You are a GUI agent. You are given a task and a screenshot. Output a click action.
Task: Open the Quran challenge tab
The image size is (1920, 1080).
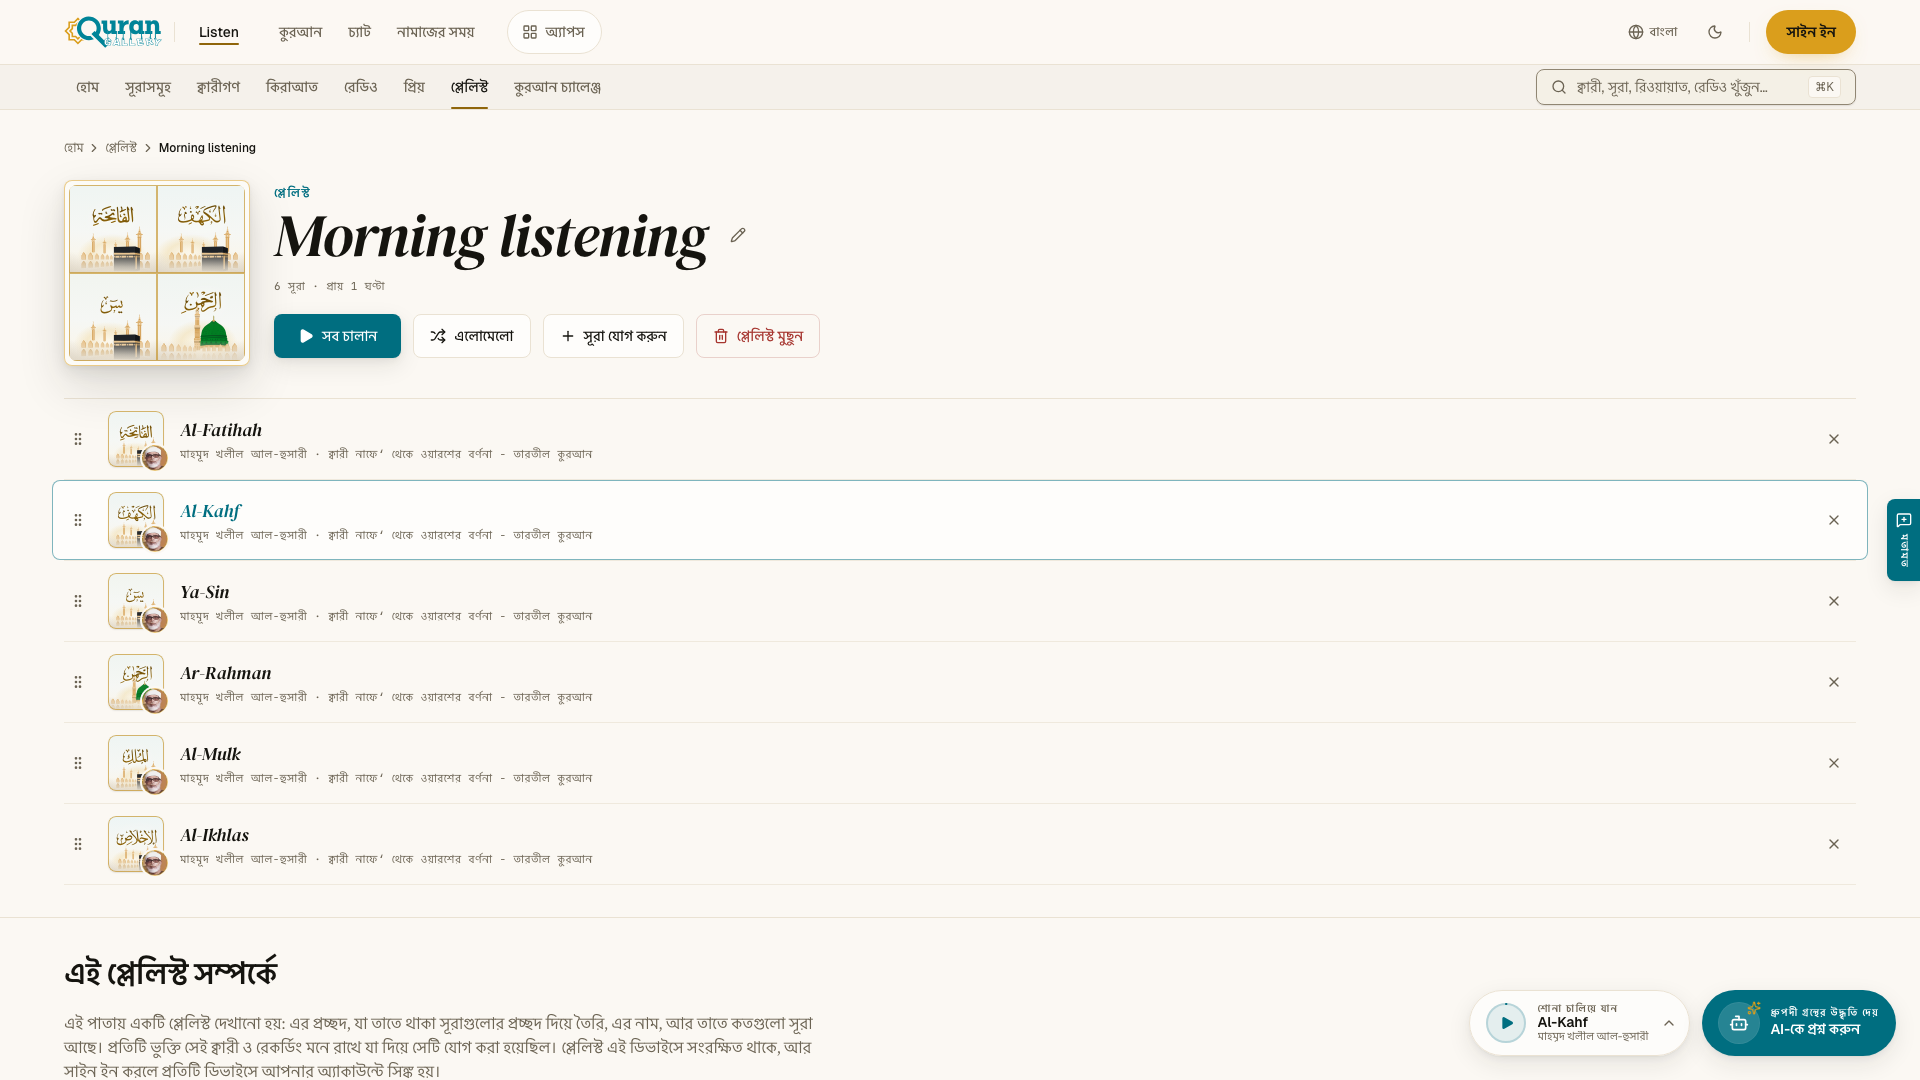coord(557,87)
